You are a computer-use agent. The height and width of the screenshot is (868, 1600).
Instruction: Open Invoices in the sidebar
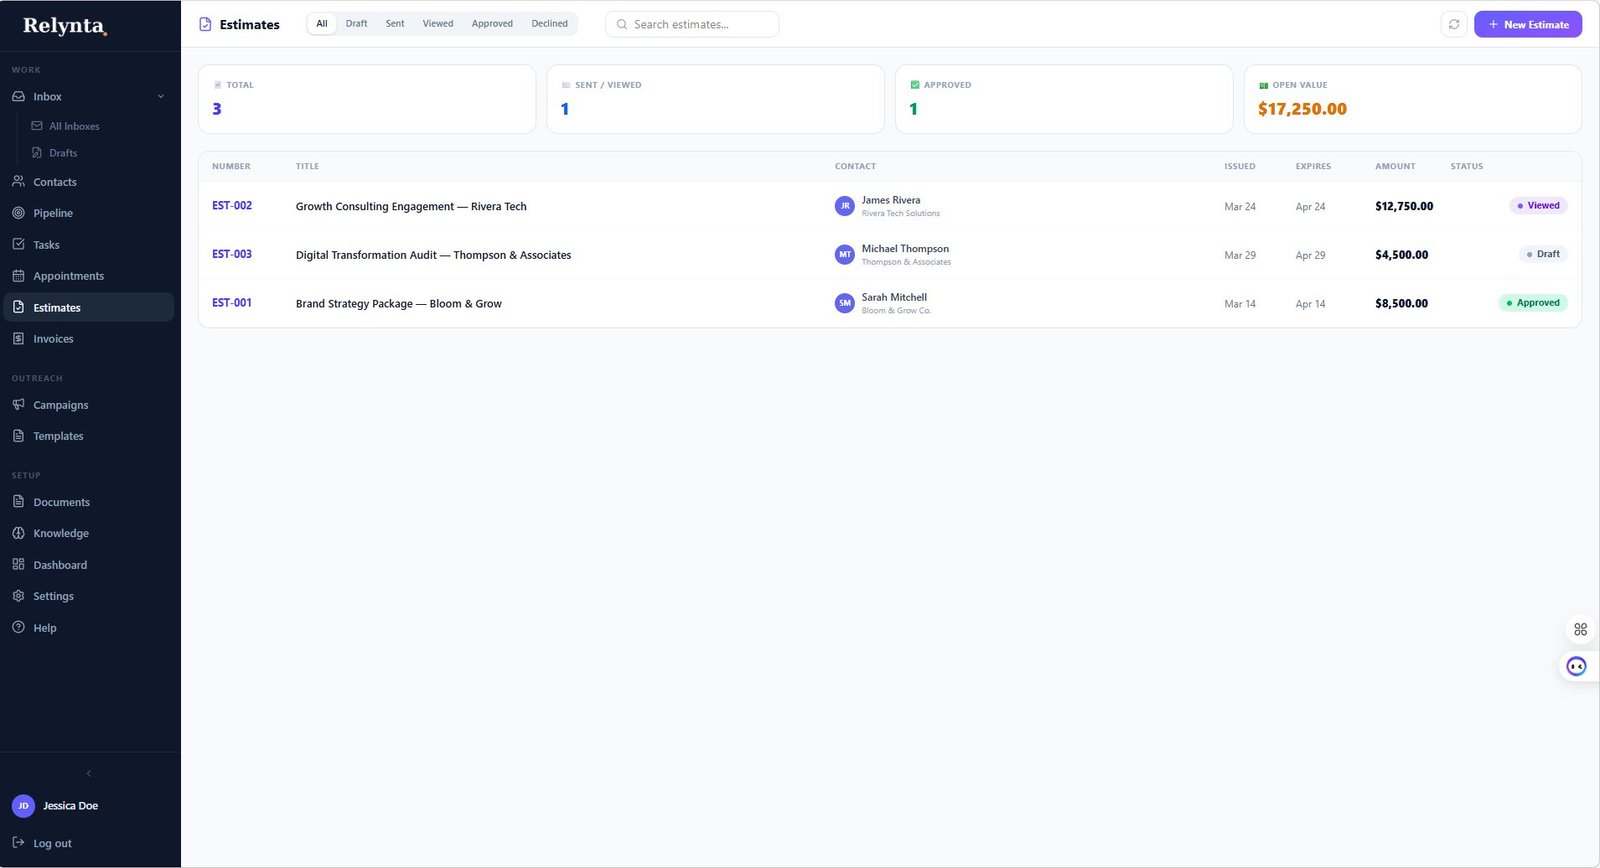tap(52, 339)
